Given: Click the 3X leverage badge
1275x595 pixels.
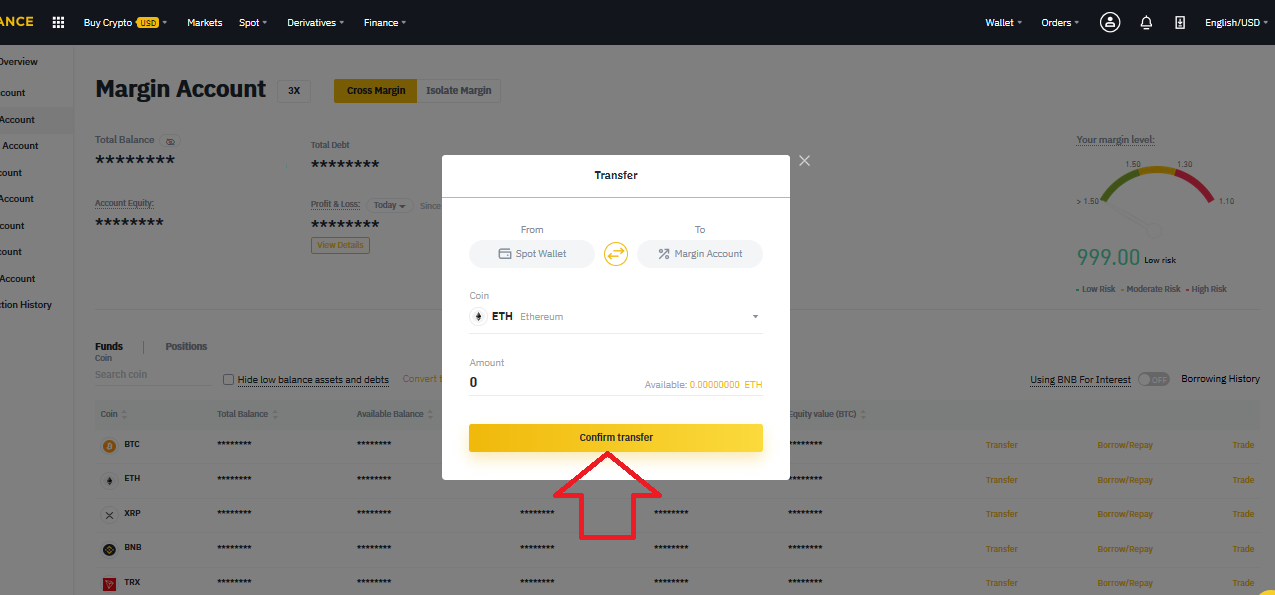Looking at the screenshot, I should pyautogui.click(x=294, y=90).
